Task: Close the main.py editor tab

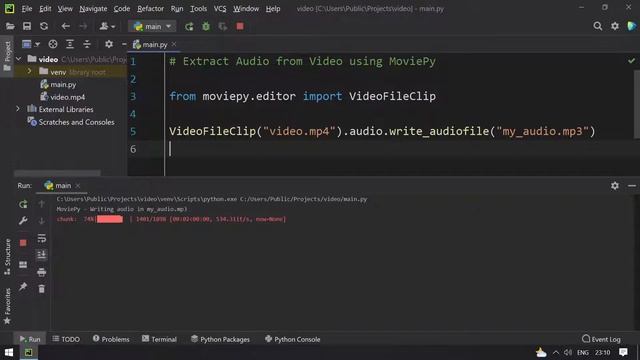Action: tap(174, 44)
